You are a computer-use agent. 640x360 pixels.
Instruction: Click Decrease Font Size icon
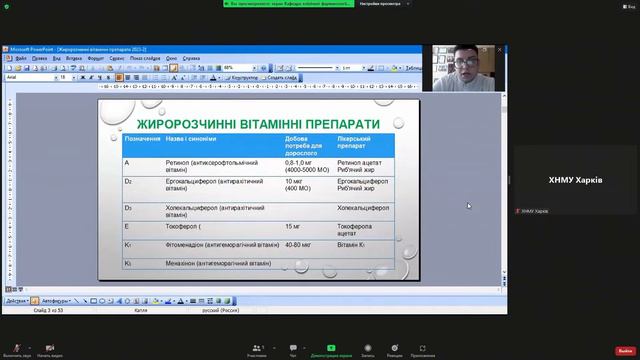(183, 78)
